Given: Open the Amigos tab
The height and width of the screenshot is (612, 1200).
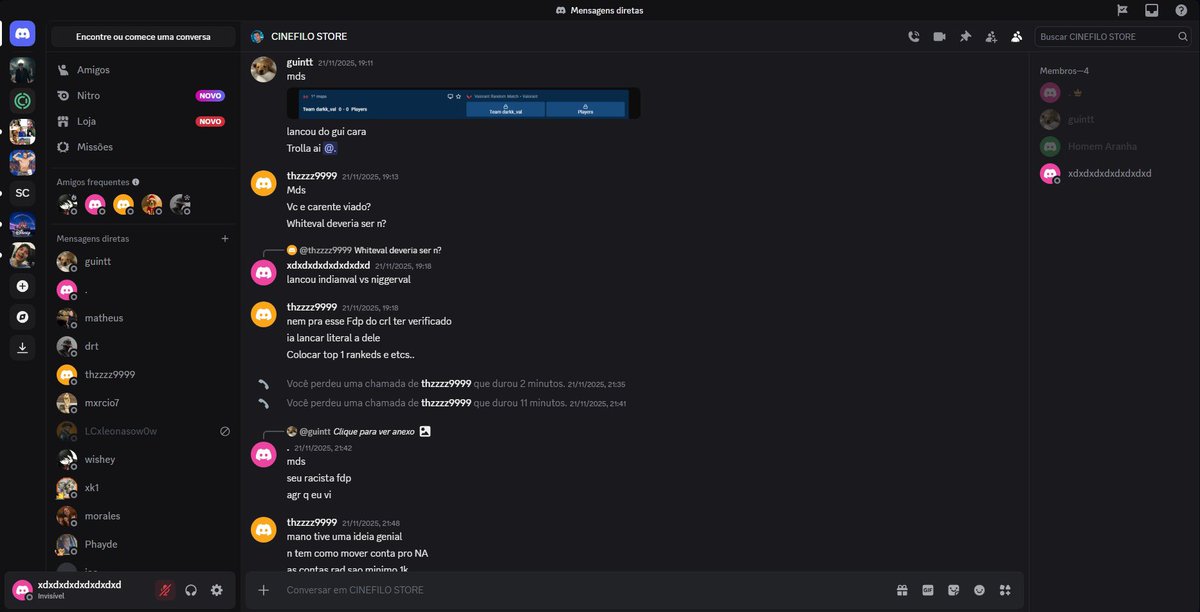Looking at the screenshot, I should click(x=144, y=70).
